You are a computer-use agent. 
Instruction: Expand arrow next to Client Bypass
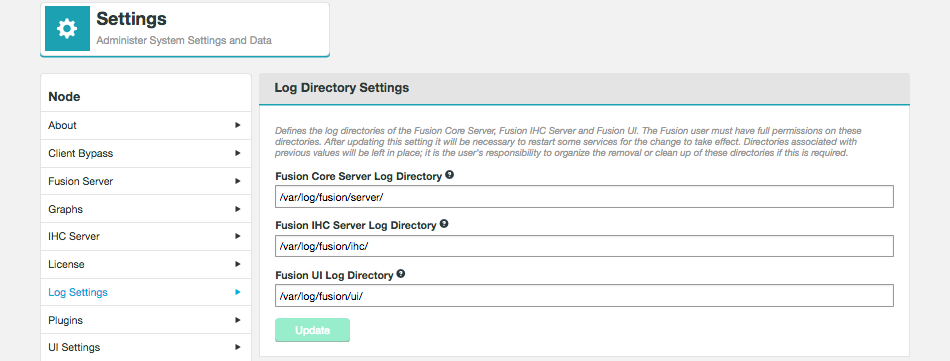(238, 153)
